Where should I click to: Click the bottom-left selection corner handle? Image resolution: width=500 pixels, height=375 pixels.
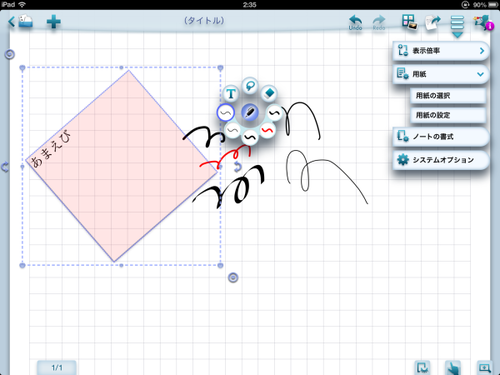pyautogui.click(x=22, y=265)
